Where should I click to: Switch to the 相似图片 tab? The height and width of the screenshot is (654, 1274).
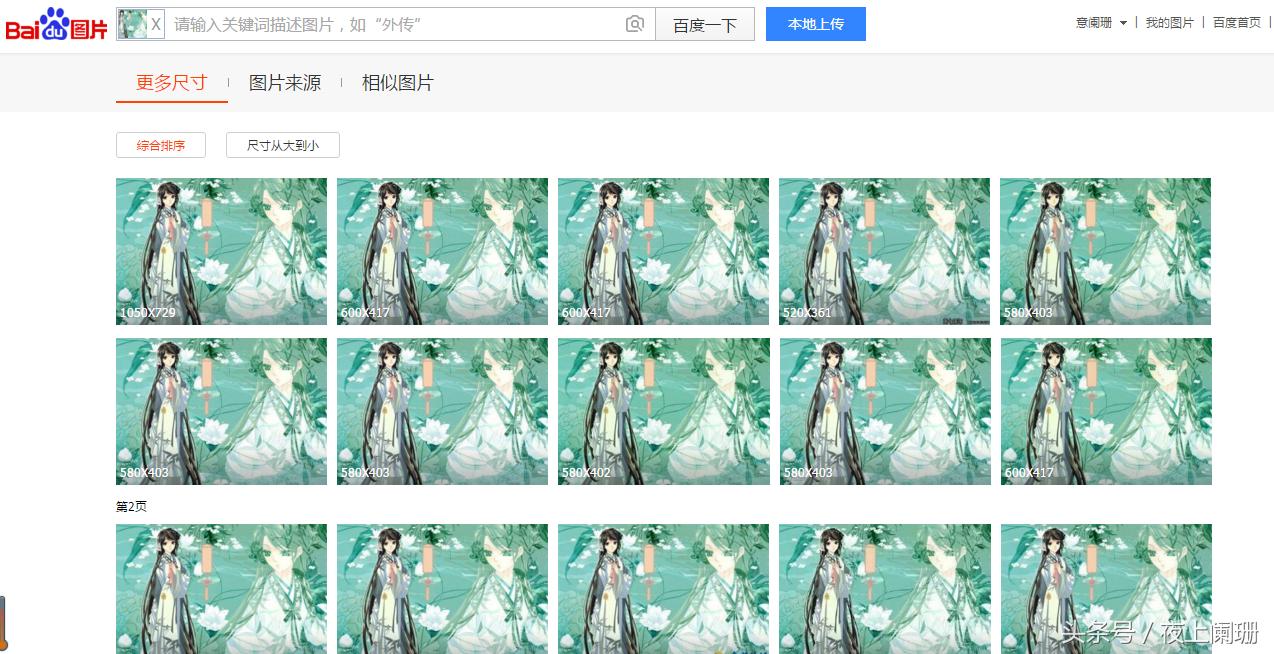click(398, 83)
